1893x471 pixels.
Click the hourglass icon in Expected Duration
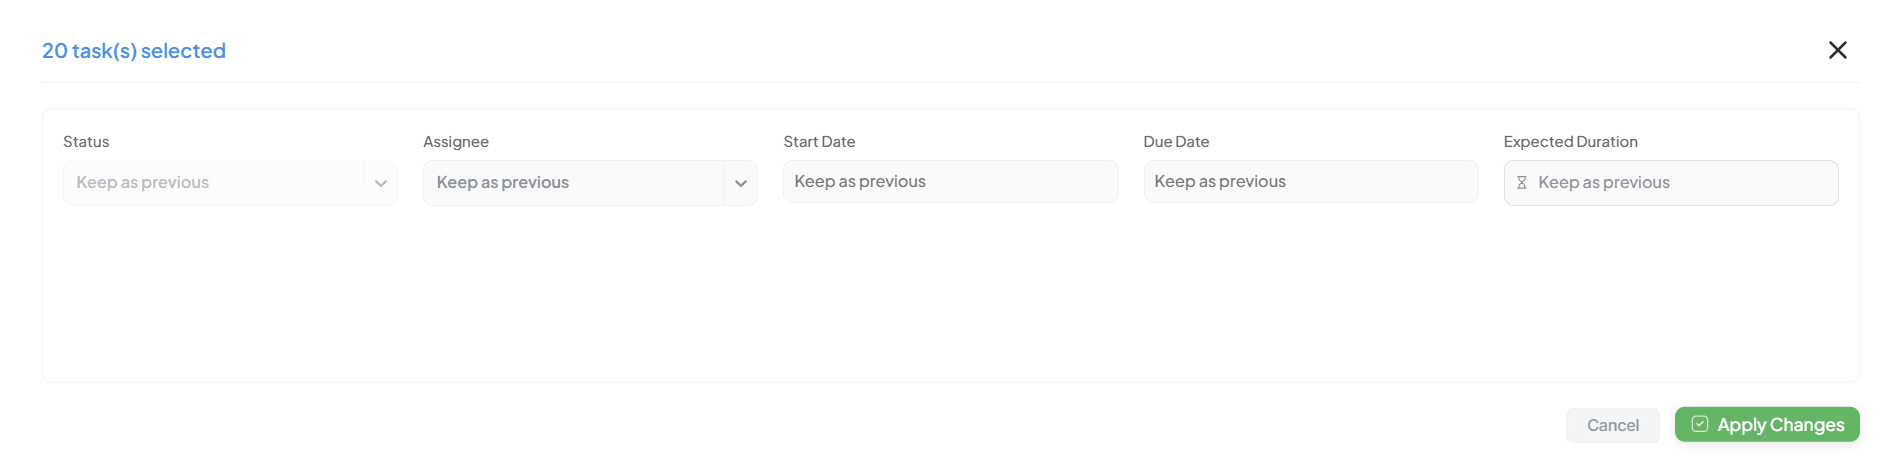(1521, 183)
